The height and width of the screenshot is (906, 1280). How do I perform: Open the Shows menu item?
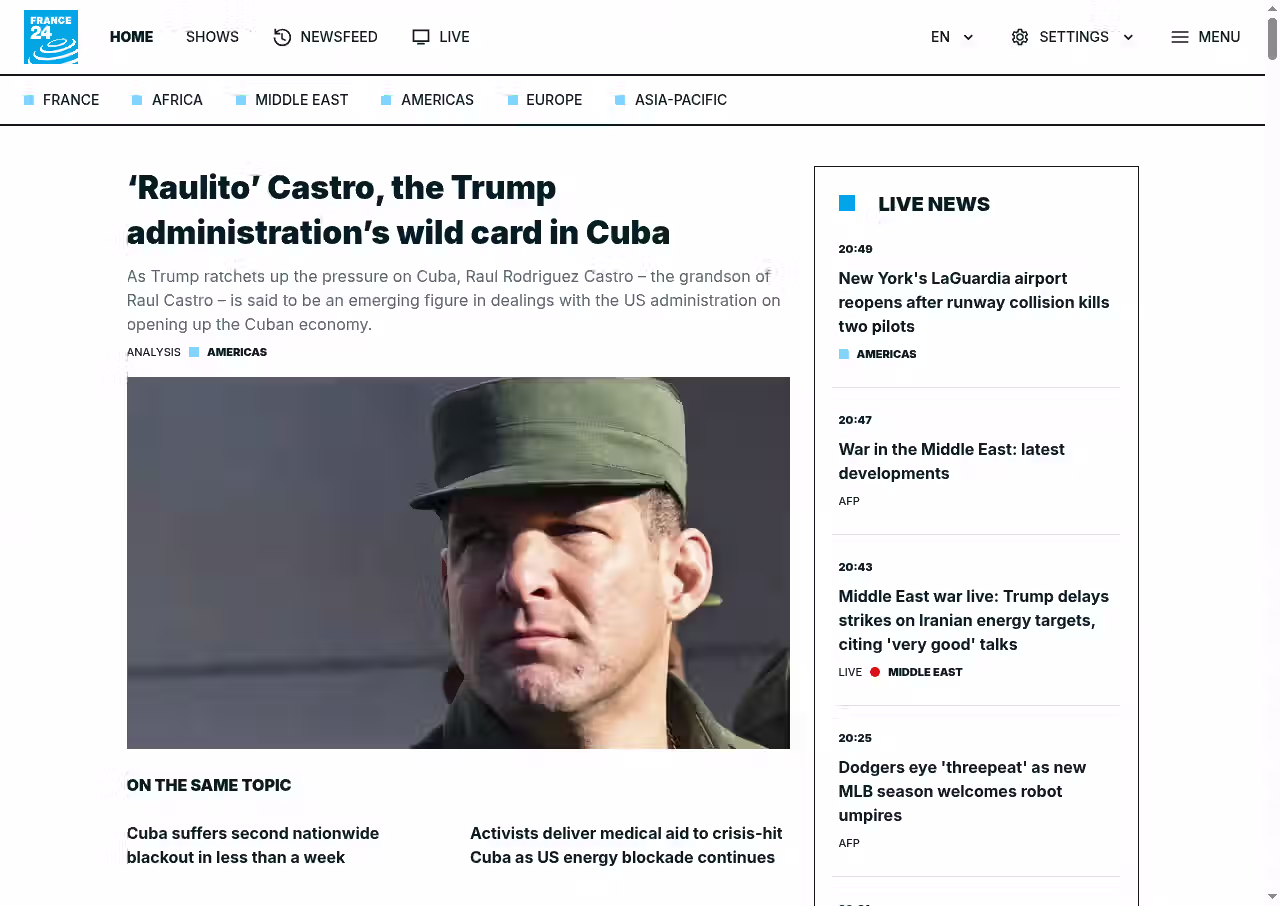[x=212, y=37]
